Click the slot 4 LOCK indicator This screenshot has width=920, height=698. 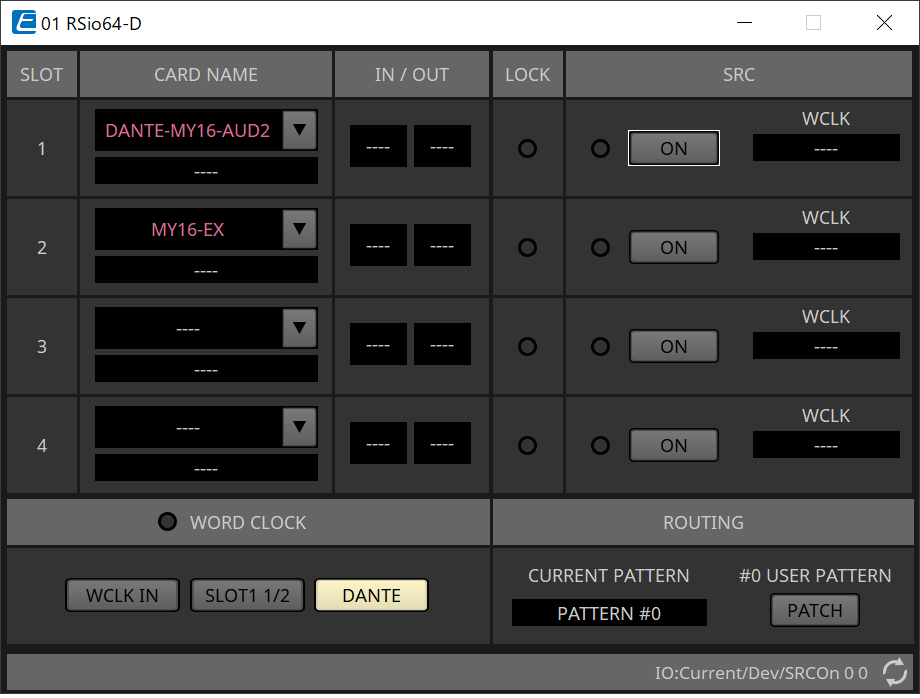click(527, 446)
